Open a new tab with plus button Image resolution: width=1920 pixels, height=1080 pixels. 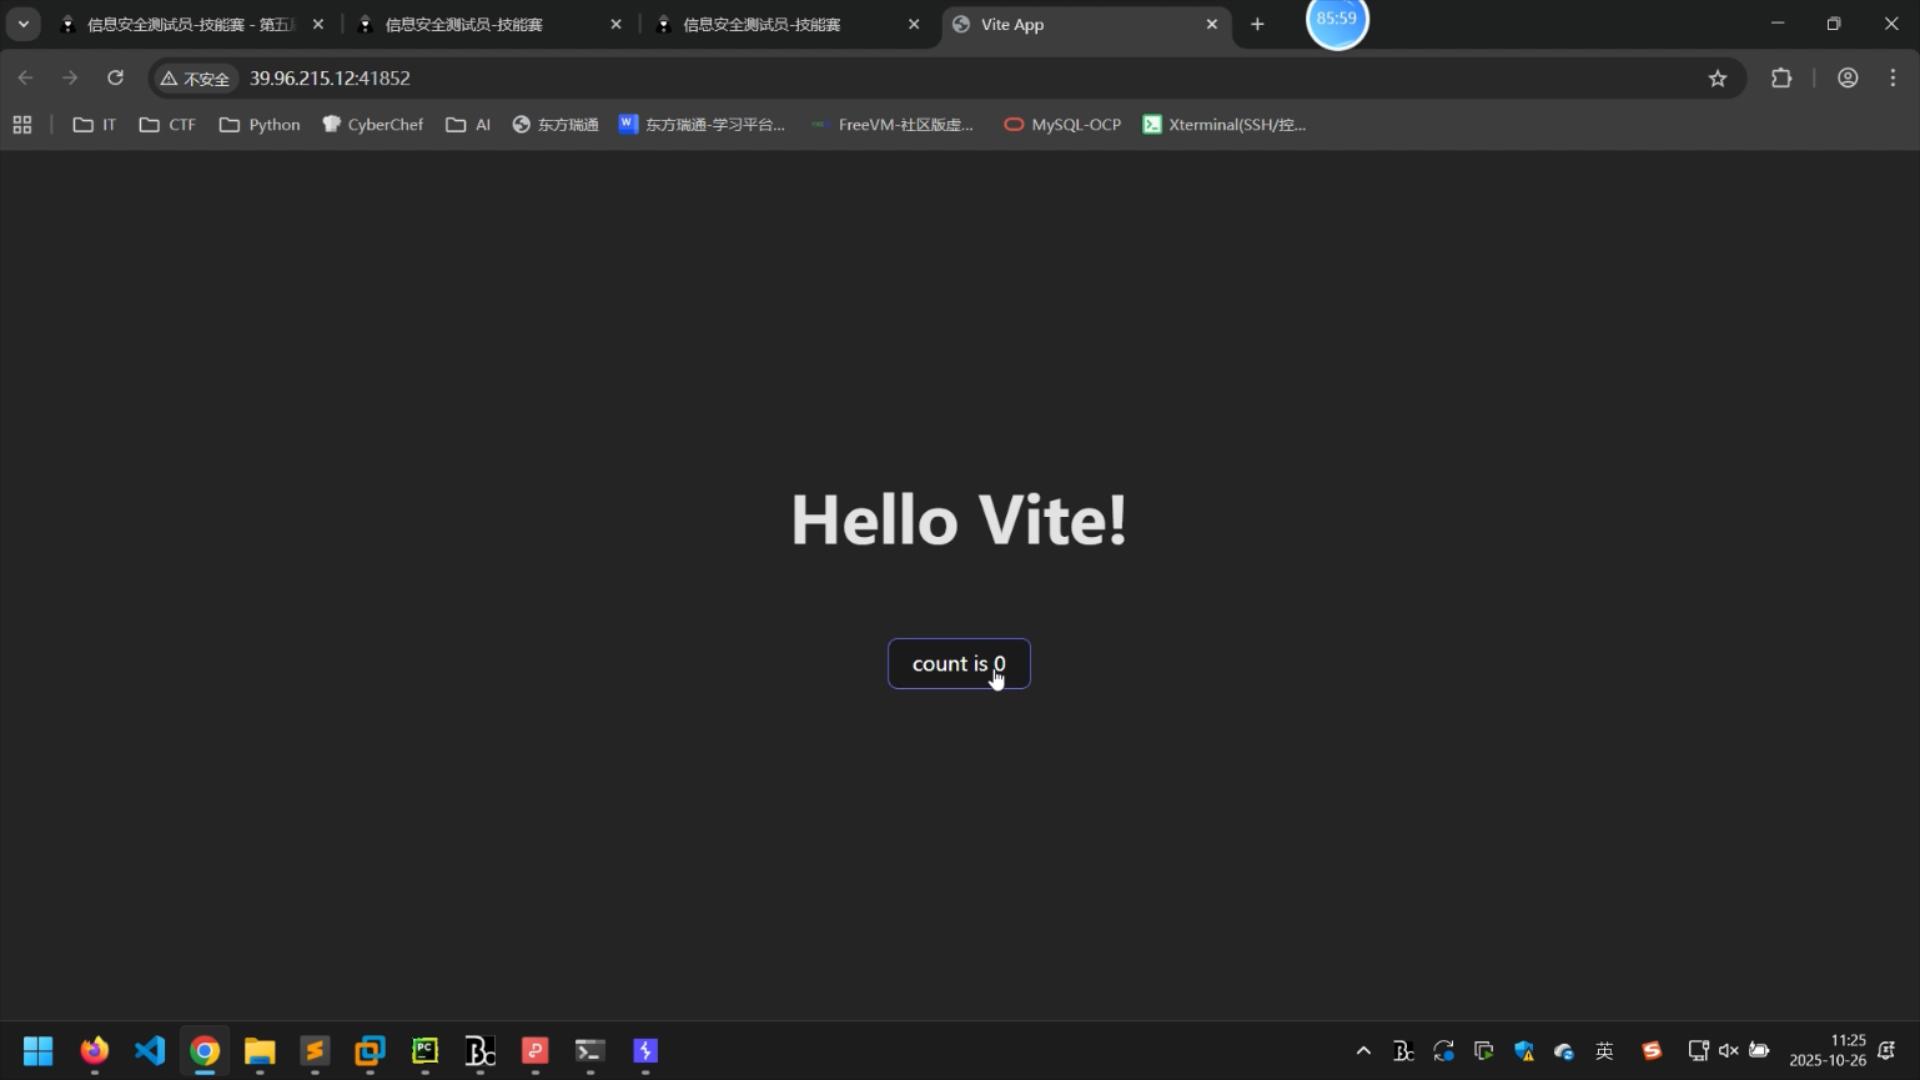(1257, 24)
